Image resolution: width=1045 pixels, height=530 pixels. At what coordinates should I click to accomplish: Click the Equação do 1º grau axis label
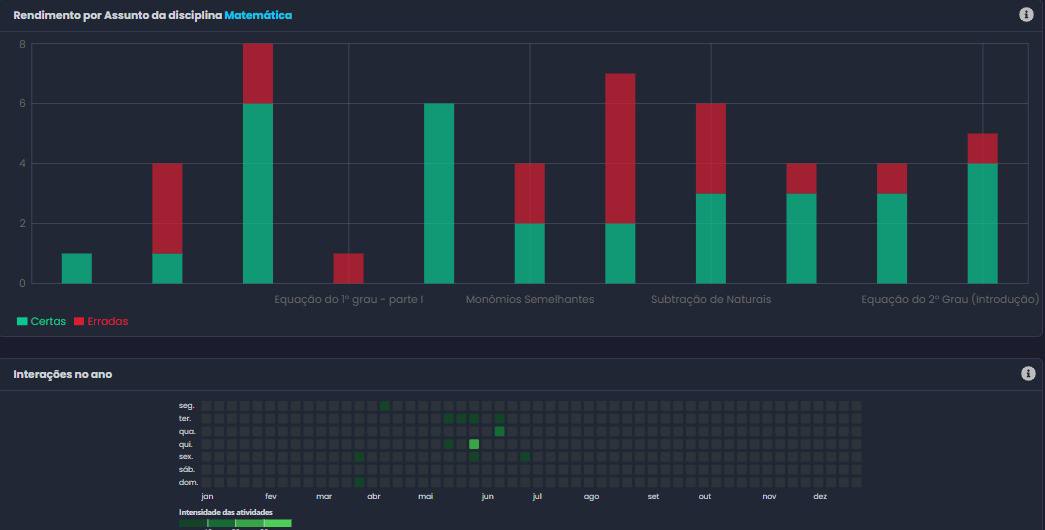348,299
